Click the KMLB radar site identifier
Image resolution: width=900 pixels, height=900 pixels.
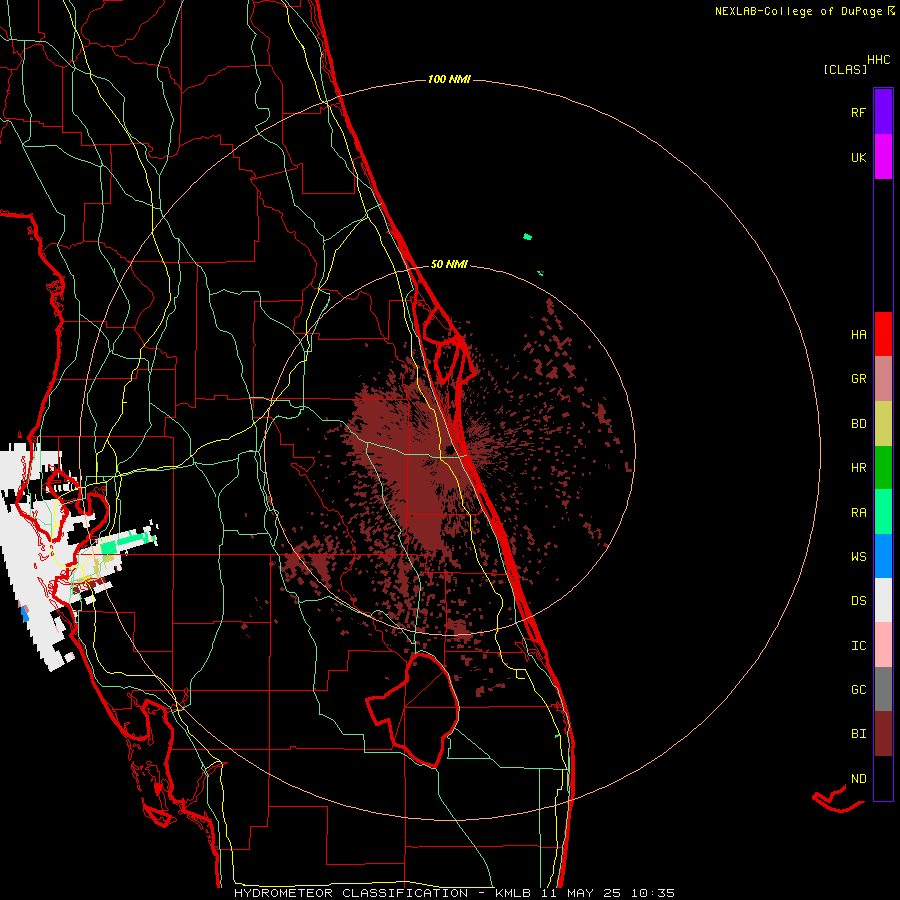513,893
